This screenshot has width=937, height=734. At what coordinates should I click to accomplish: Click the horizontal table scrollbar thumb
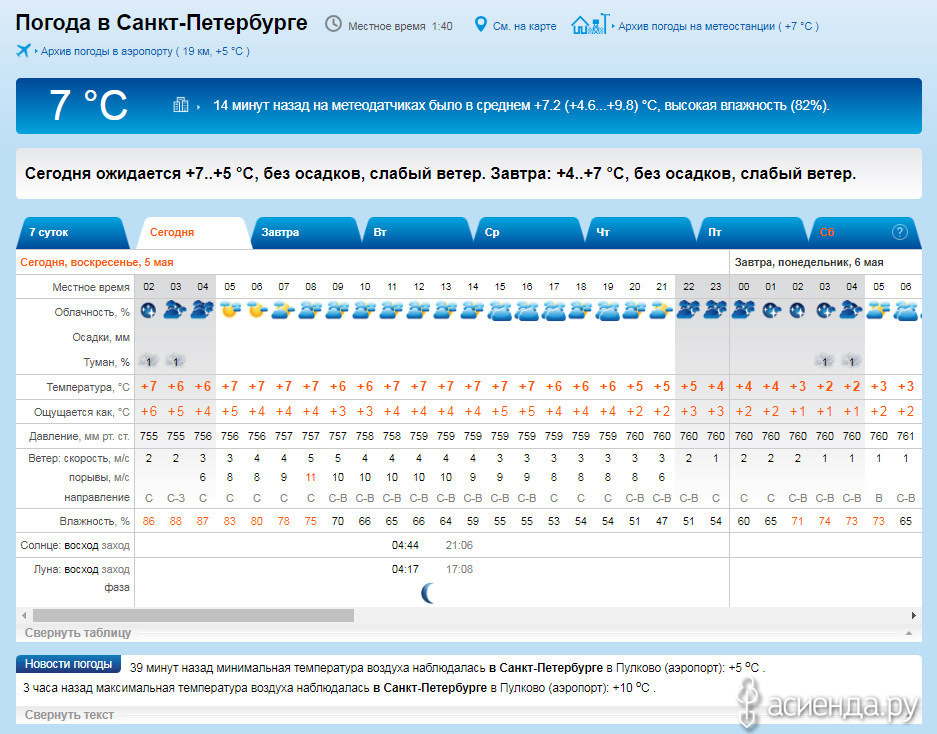coord(193,615)
